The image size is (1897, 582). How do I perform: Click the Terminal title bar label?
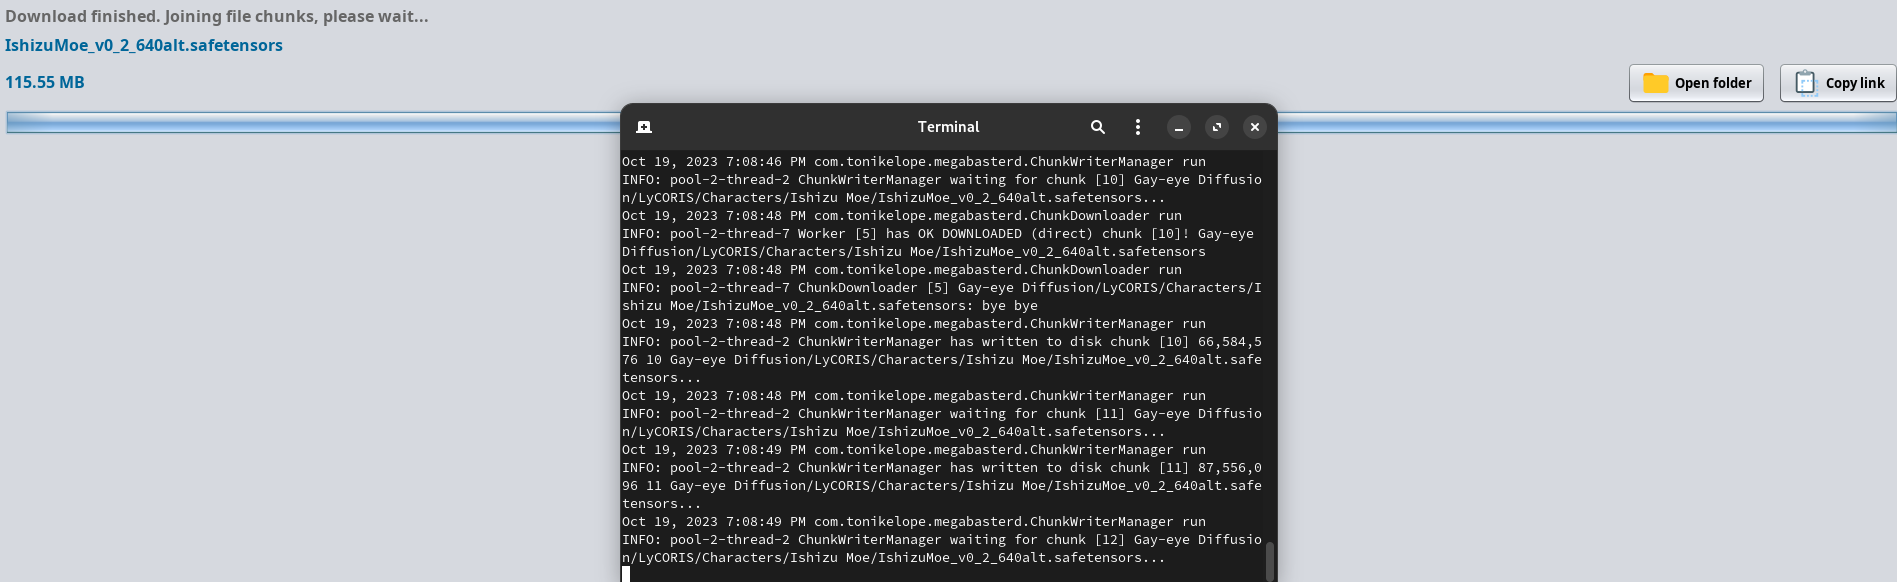947,127
